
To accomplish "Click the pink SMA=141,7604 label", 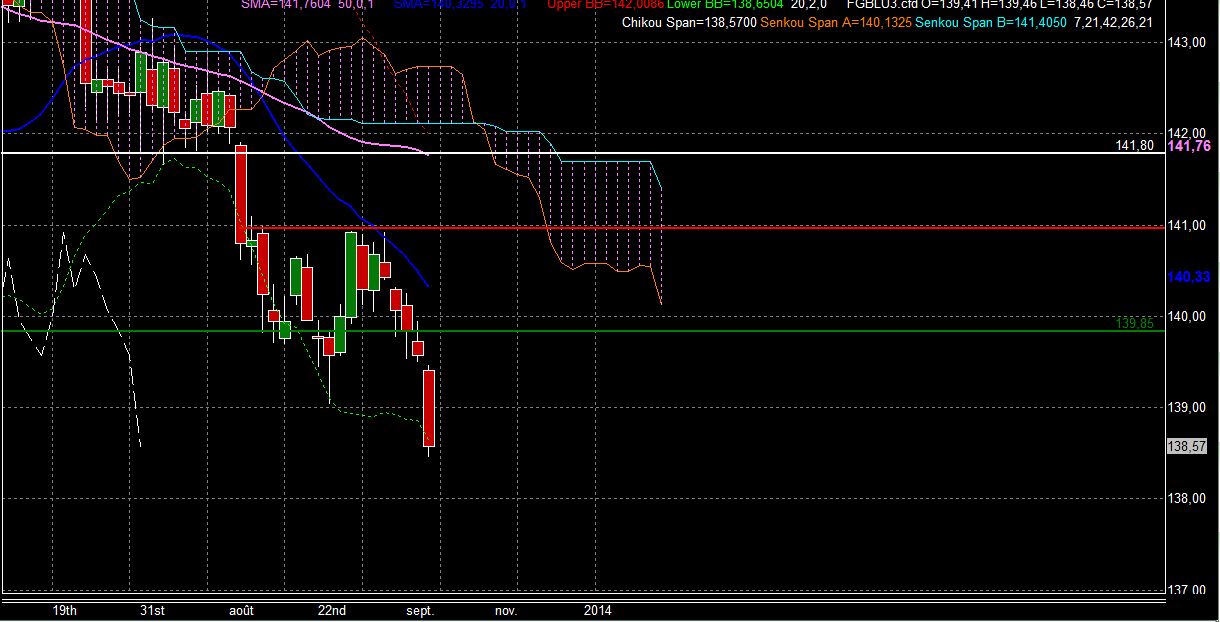I will pos(287,5).
